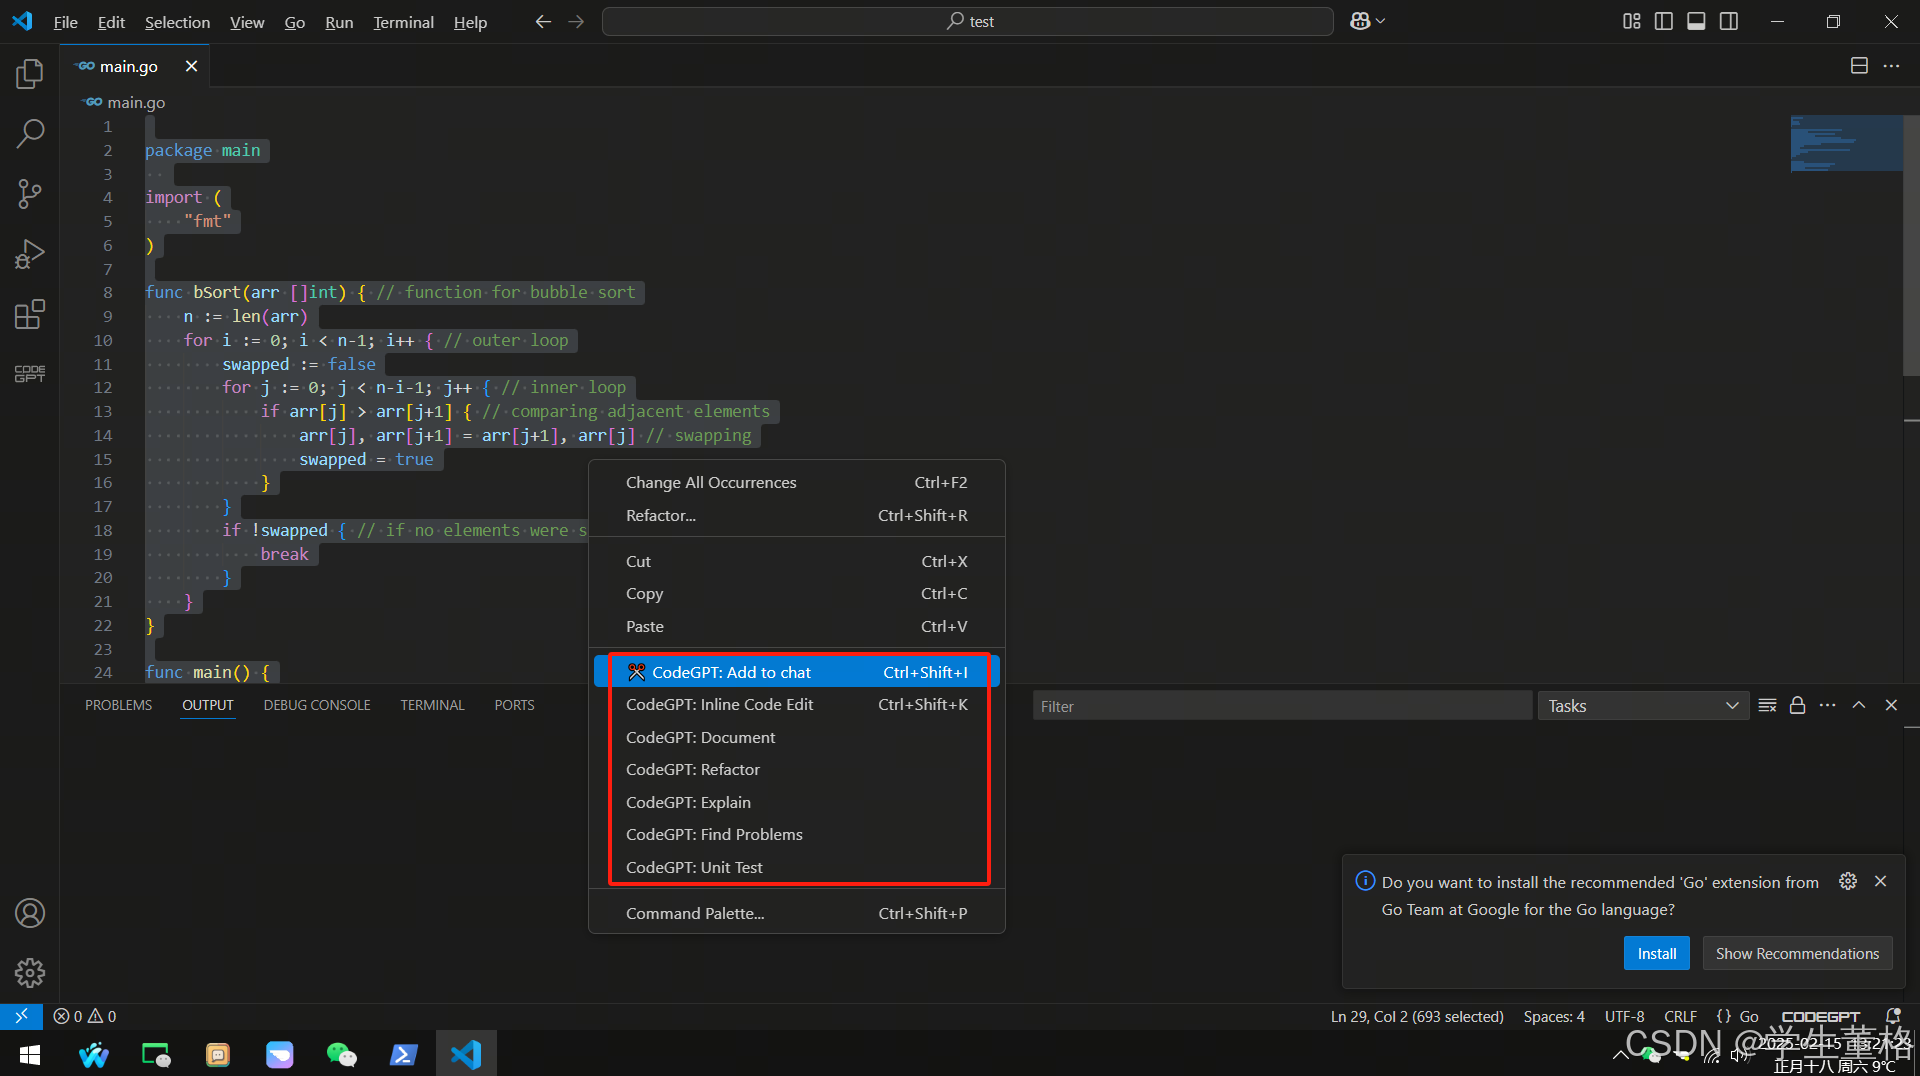Close the bottom panel
The width and height of the screenshot is (1920, 1076).
pyautogui.click(x=1891, y=705)
